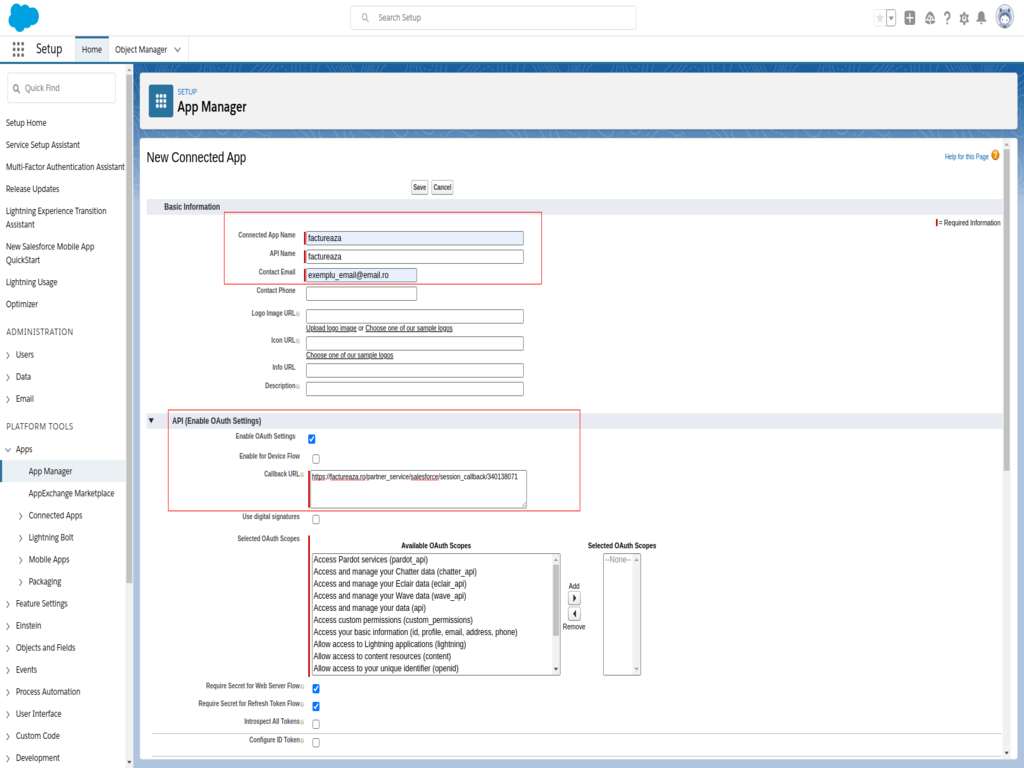Switch to the Home tab in Setup
This screenshot has height=768, width=1024.
[91, 48]
